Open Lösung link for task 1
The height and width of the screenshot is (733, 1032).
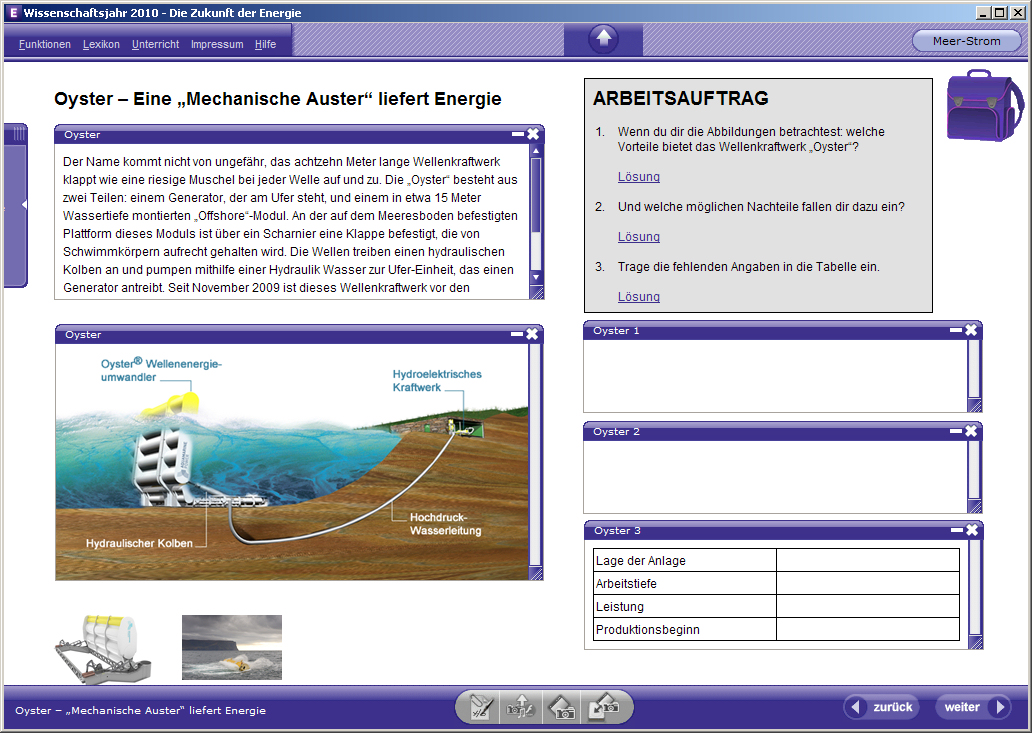tap(638, 176)
